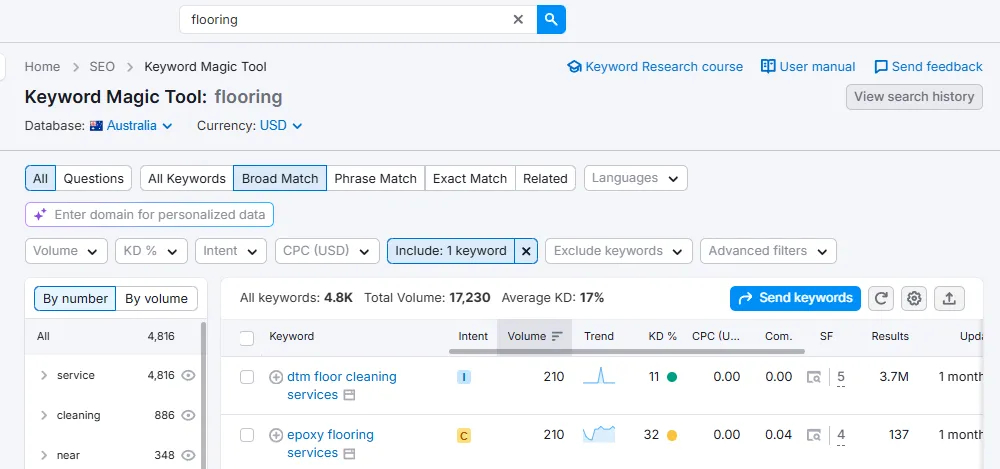Click the refresh metrics icon
Screen dimensions: 1000x469
[x=881, y=298]
